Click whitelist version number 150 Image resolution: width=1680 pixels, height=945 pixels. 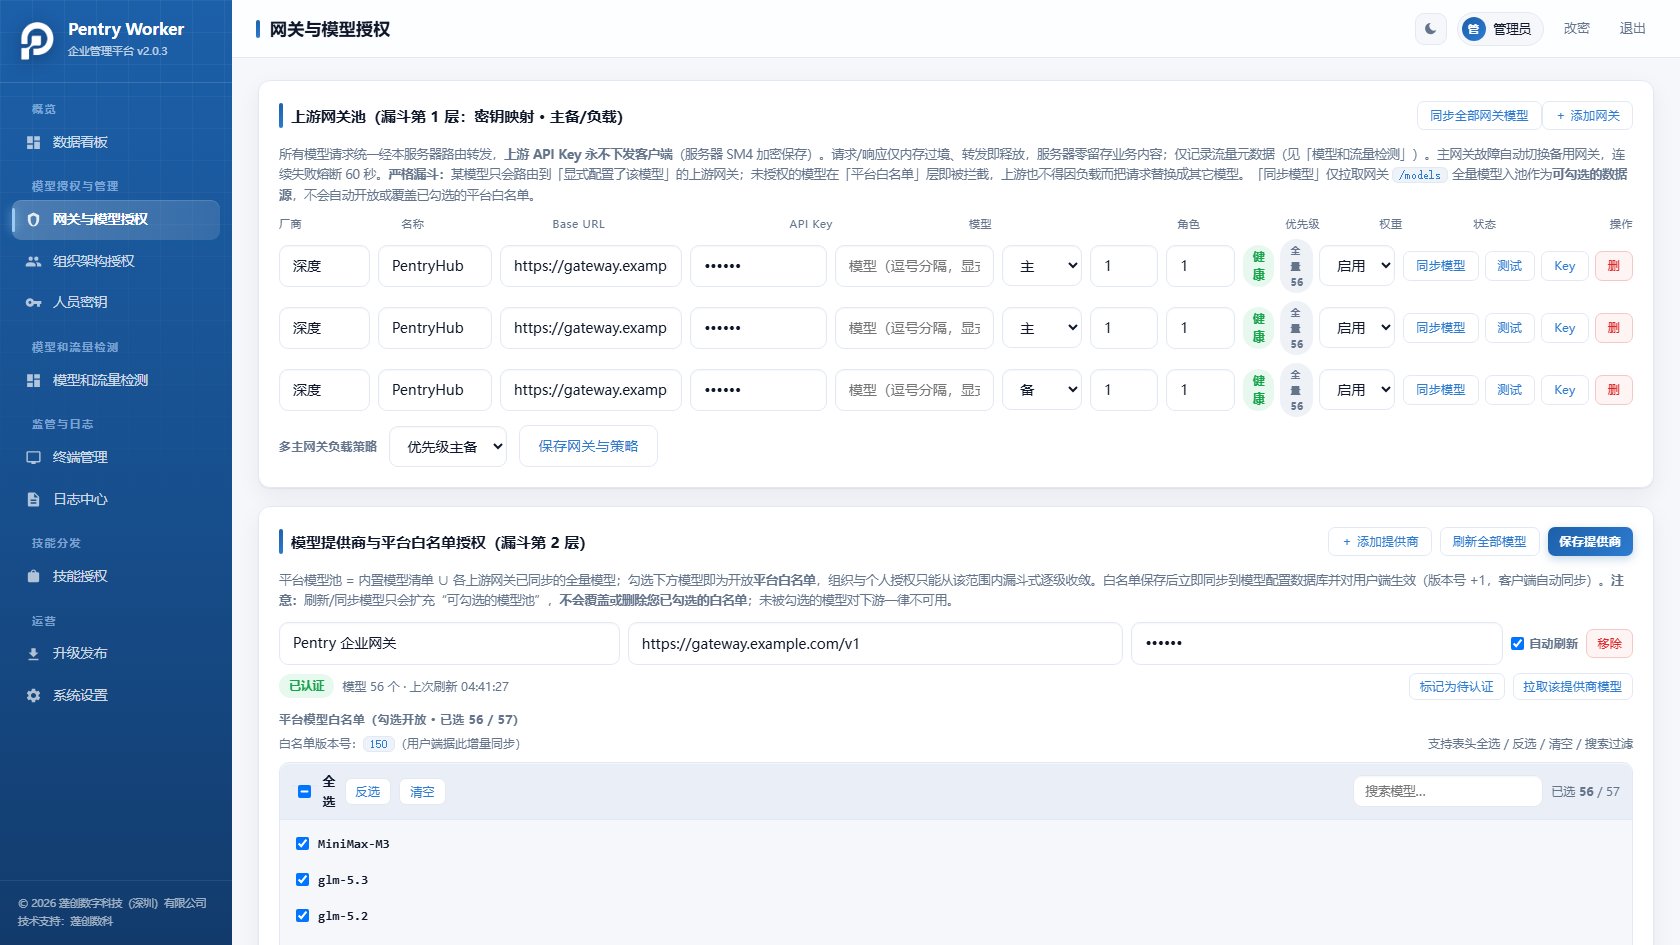pyautogui.click(x=378, y=744)
